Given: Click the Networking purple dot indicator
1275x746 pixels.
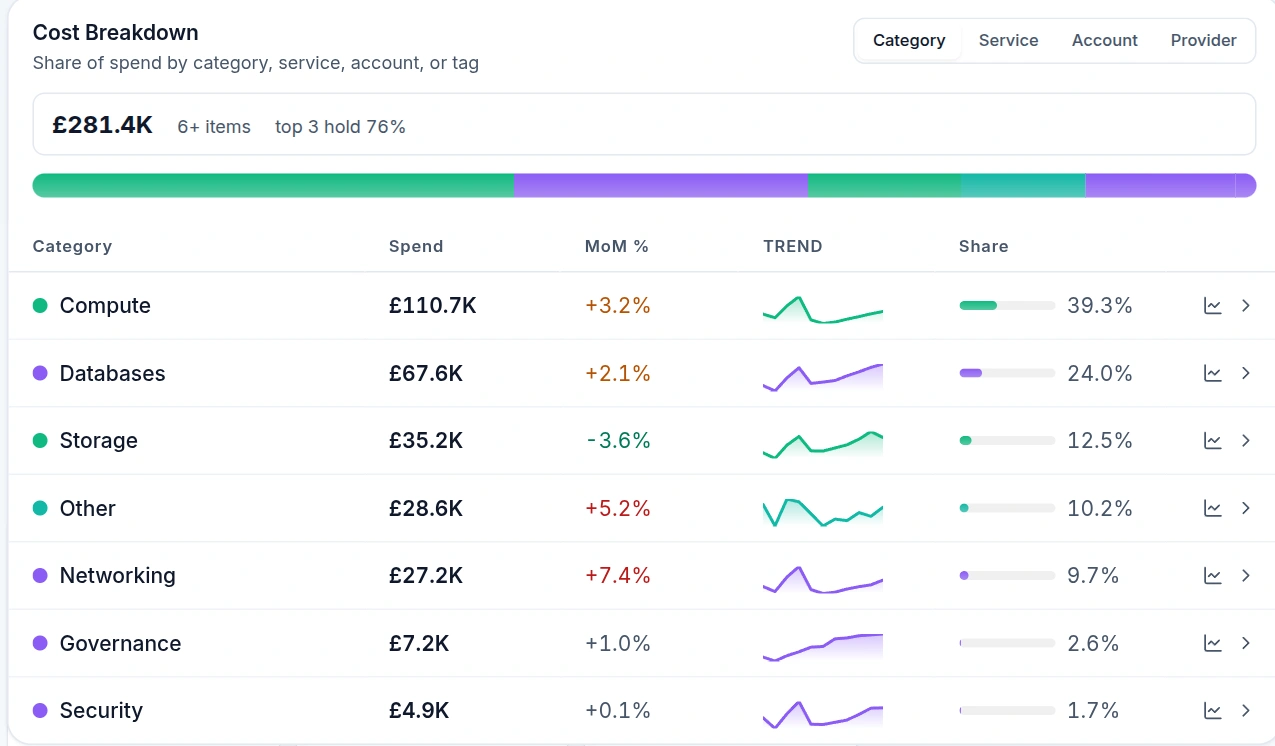Looking at the screenshot, I should pos(40,576).
